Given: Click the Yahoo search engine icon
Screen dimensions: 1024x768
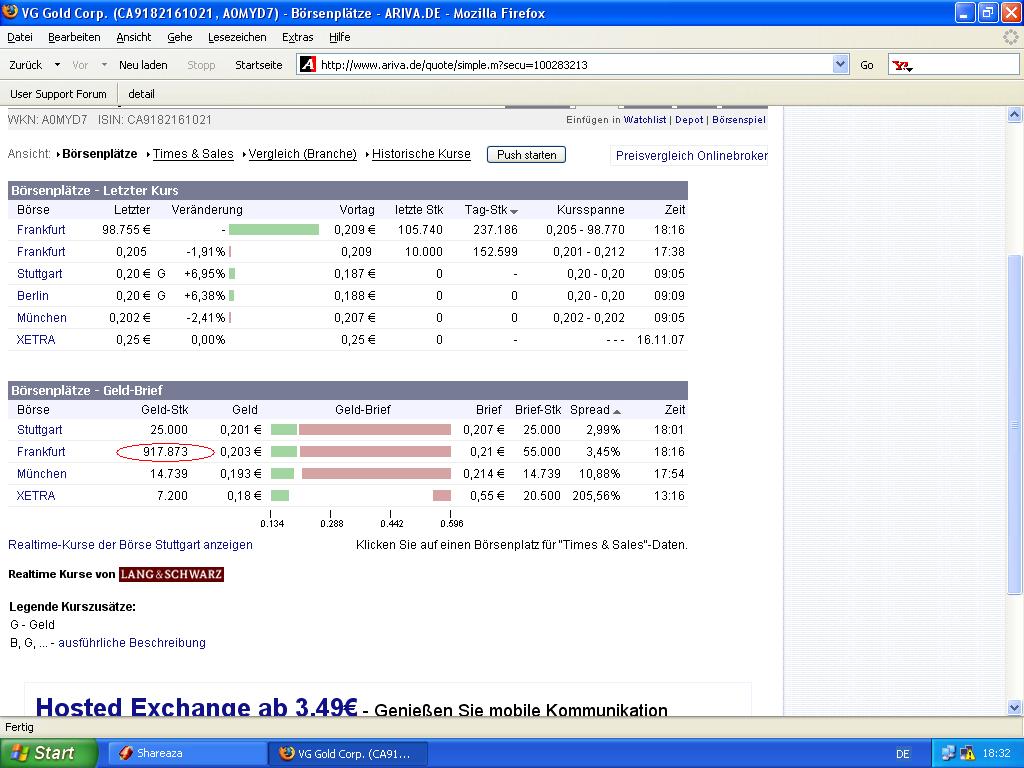Looking at the screenshot, I should (x=902, y=65).
